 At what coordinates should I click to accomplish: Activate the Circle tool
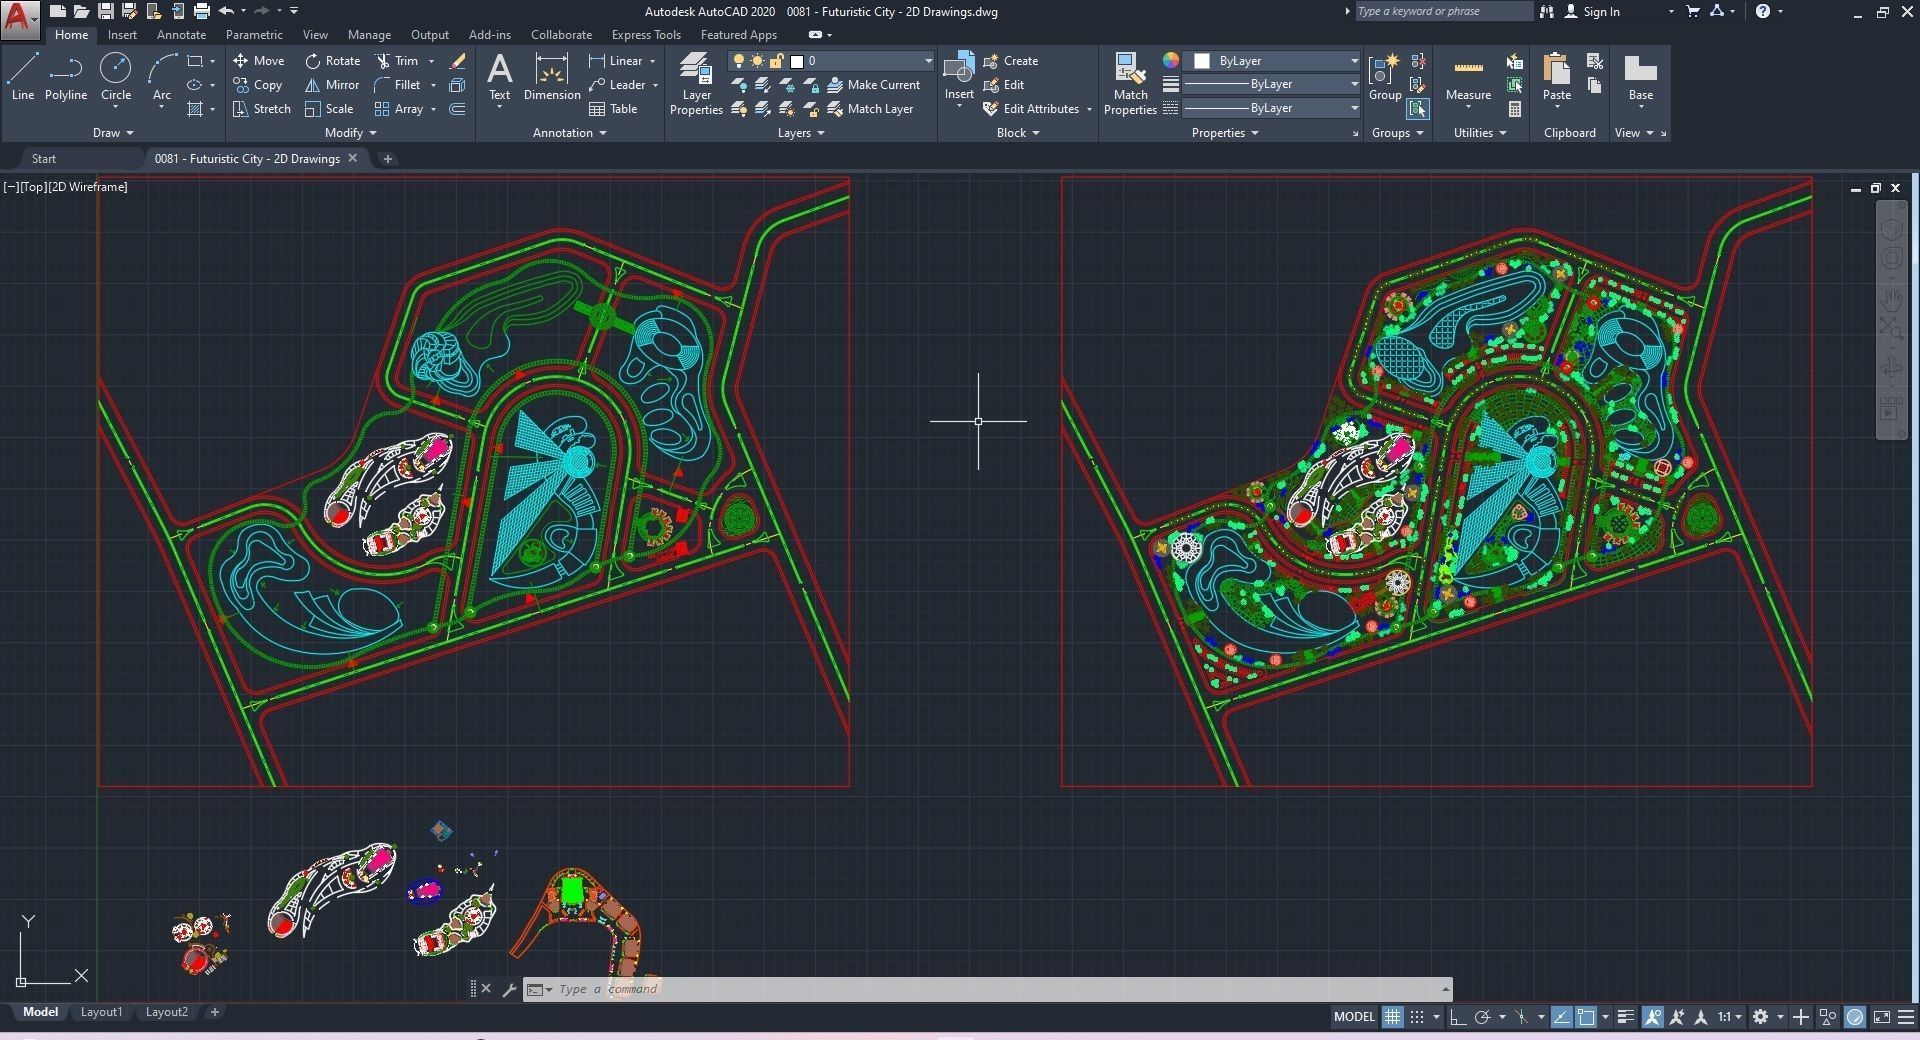[116, 77]
